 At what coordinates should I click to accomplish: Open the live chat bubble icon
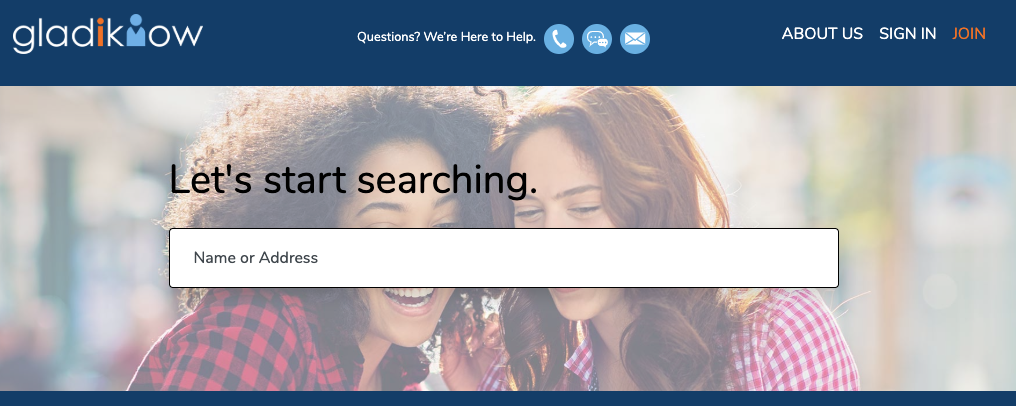click(597, 39)
